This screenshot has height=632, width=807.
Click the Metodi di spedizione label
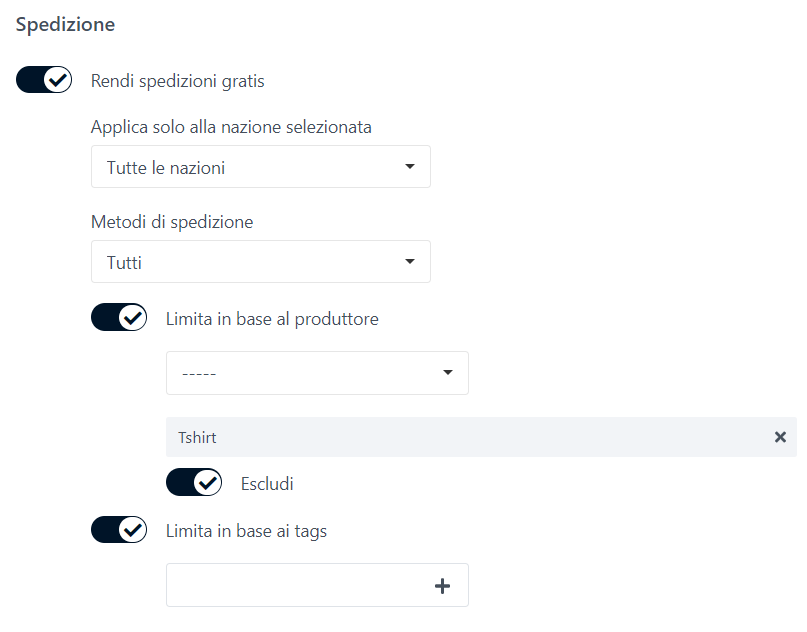click(x=172, y=222)
